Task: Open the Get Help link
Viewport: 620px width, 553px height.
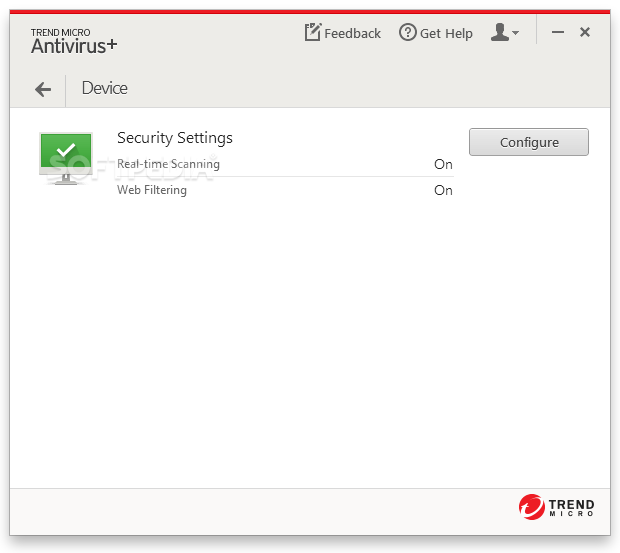Action: pos(436,33)
